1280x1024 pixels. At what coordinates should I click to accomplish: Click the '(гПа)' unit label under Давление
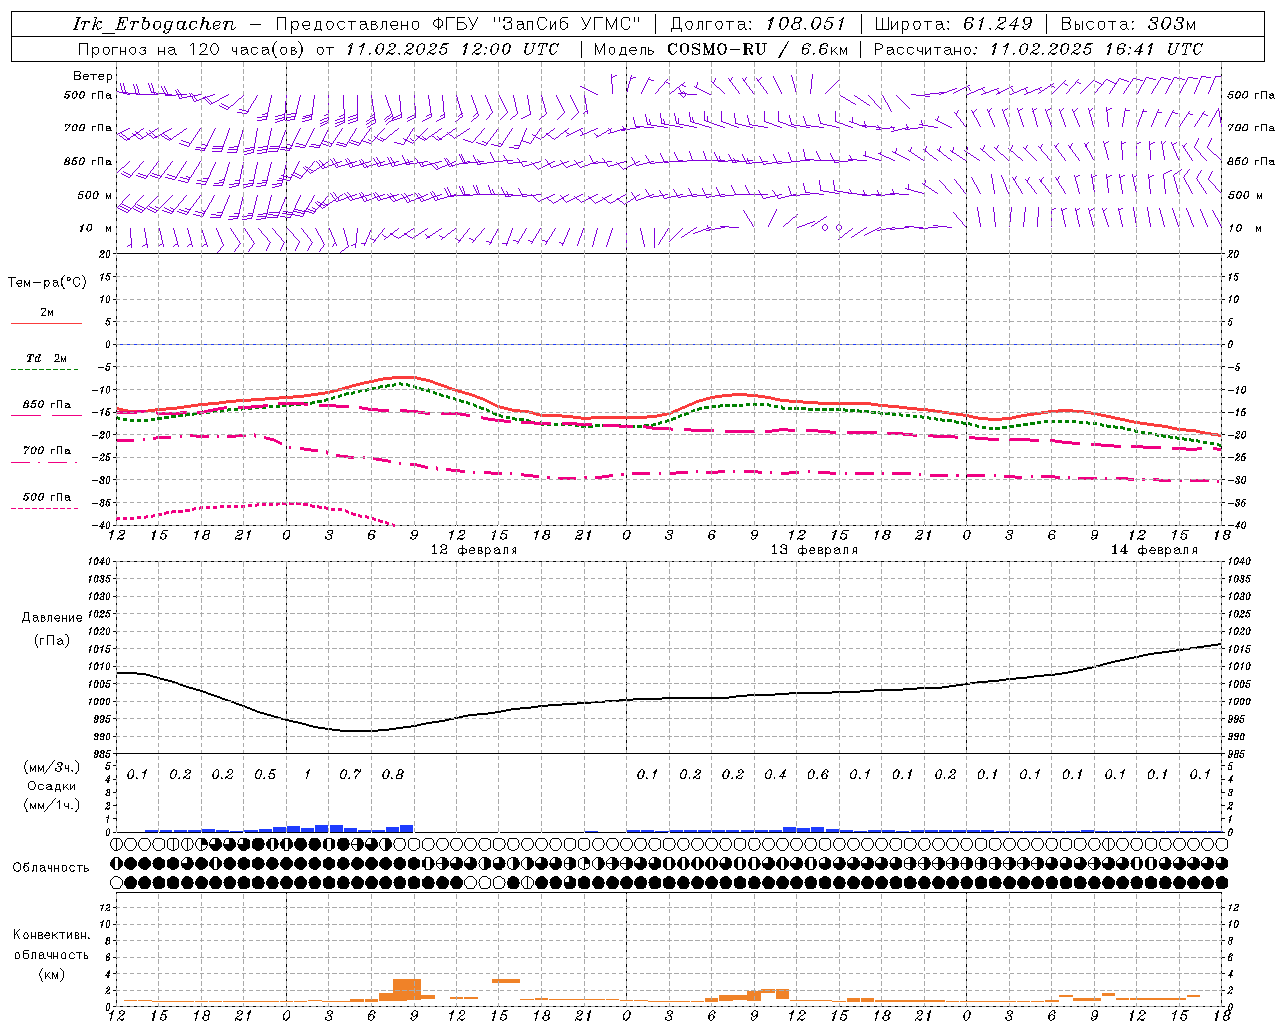point(50,641)
